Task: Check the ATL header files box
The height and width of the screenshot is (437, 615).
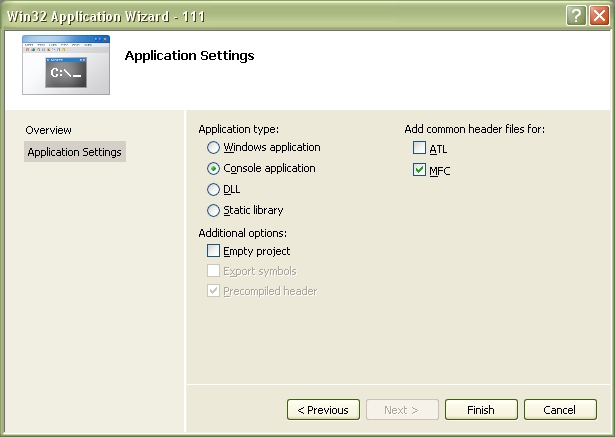Action: point(419,148)
